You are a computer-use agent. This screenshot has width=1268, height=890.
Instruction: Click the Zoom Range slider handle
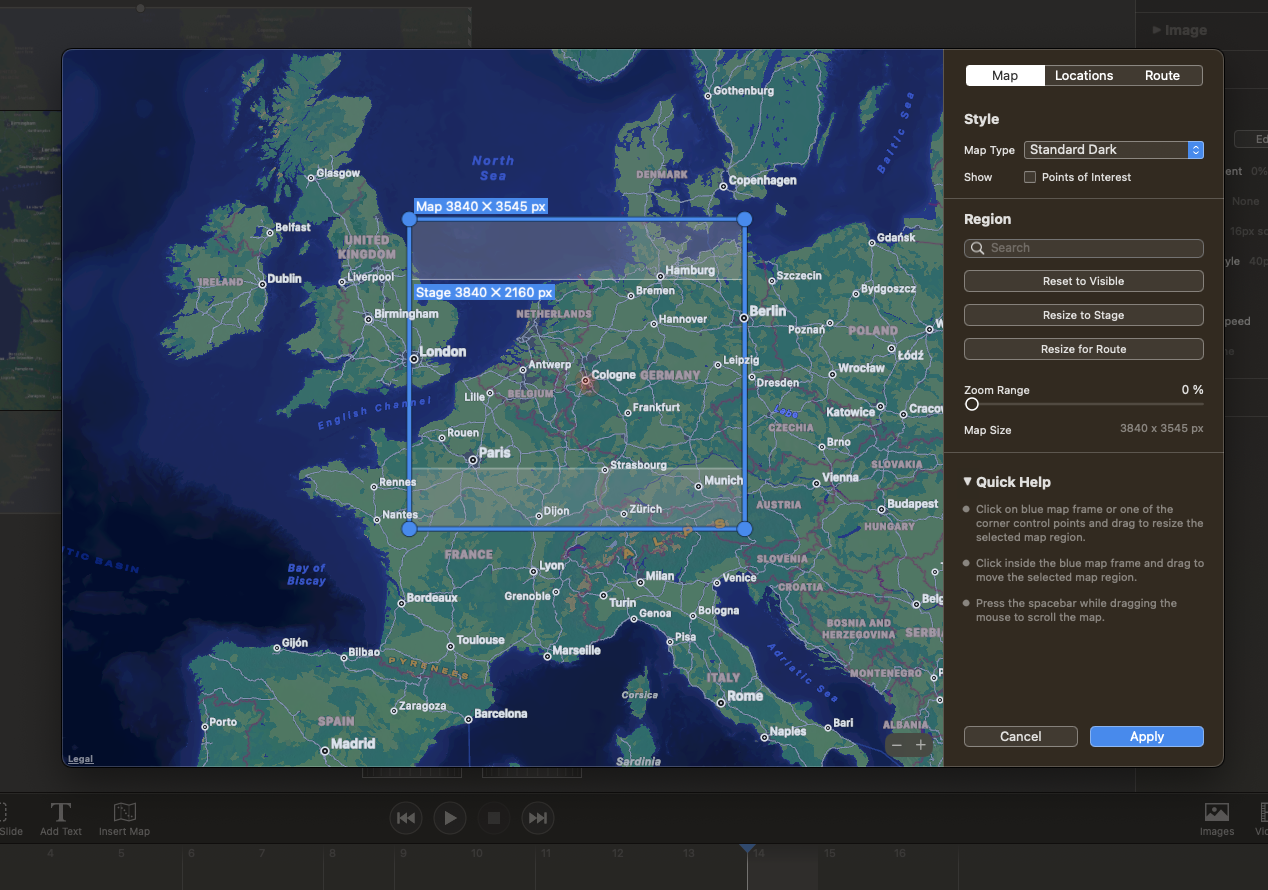971,404
